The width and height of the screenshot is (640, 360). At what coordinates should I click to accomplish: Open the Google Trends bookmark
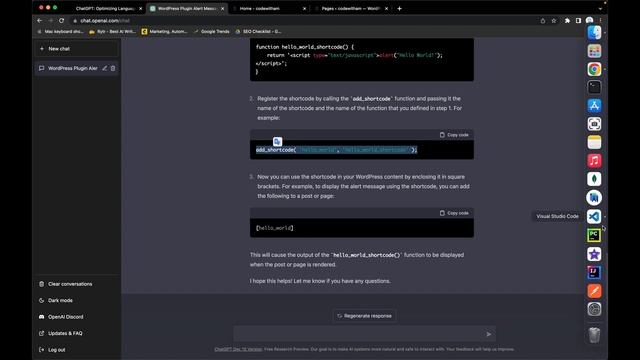(x=211, y=31)
